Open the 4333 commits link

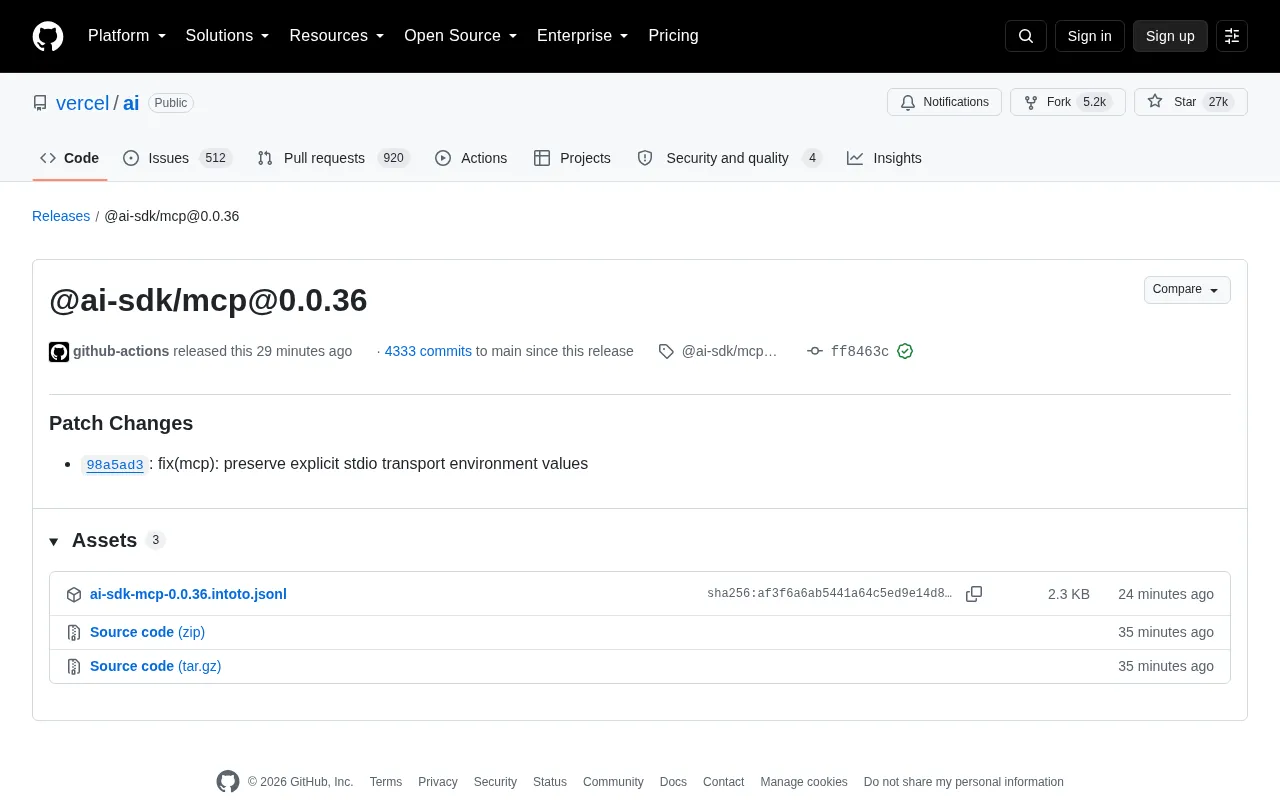point(428,351)
